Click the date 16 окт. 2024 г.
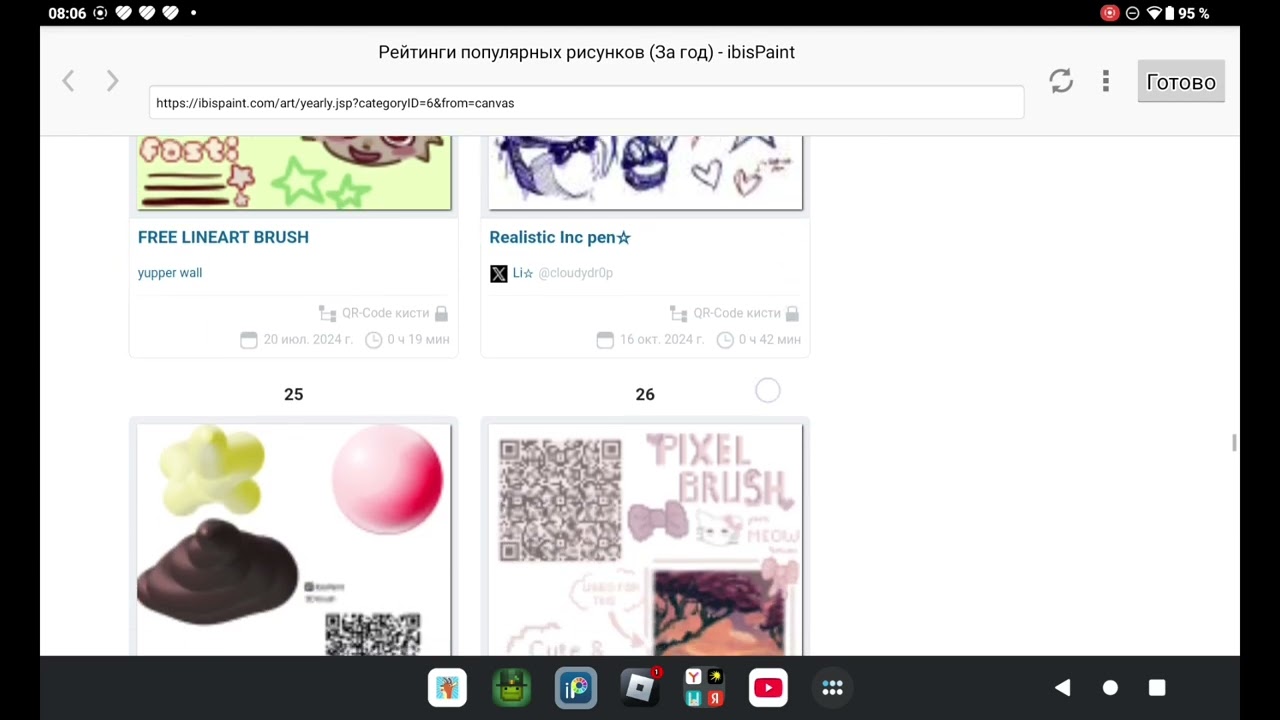Viewport: 1280px width, 720px height. [662, 340]
